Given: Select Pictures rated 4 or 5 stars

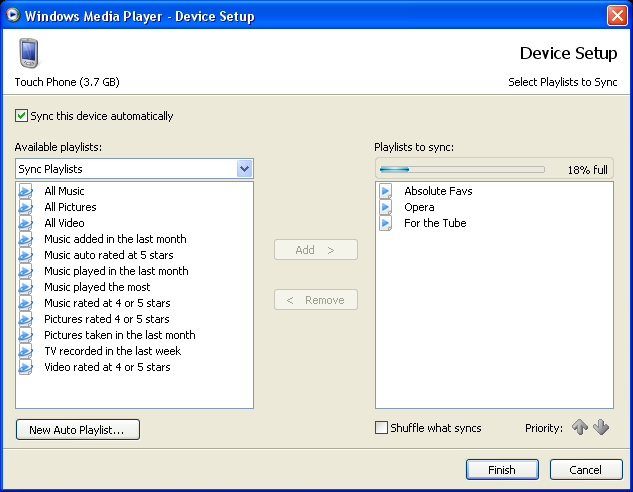Looking at the screenshot, I should (x=107, y=319).
